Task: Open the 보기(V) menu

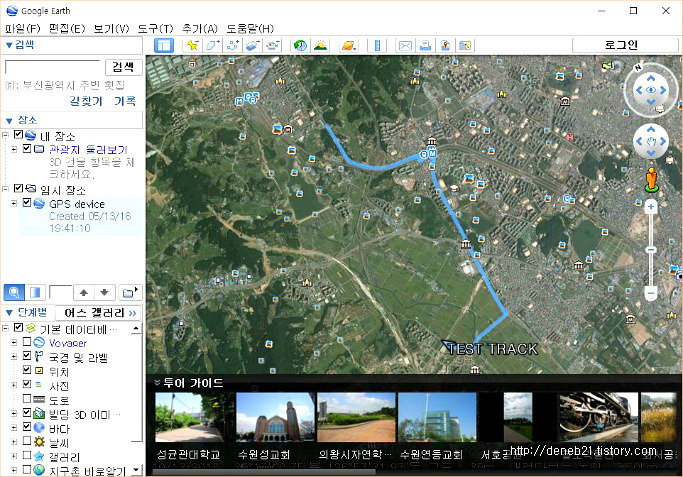Action: click(112, 29)
